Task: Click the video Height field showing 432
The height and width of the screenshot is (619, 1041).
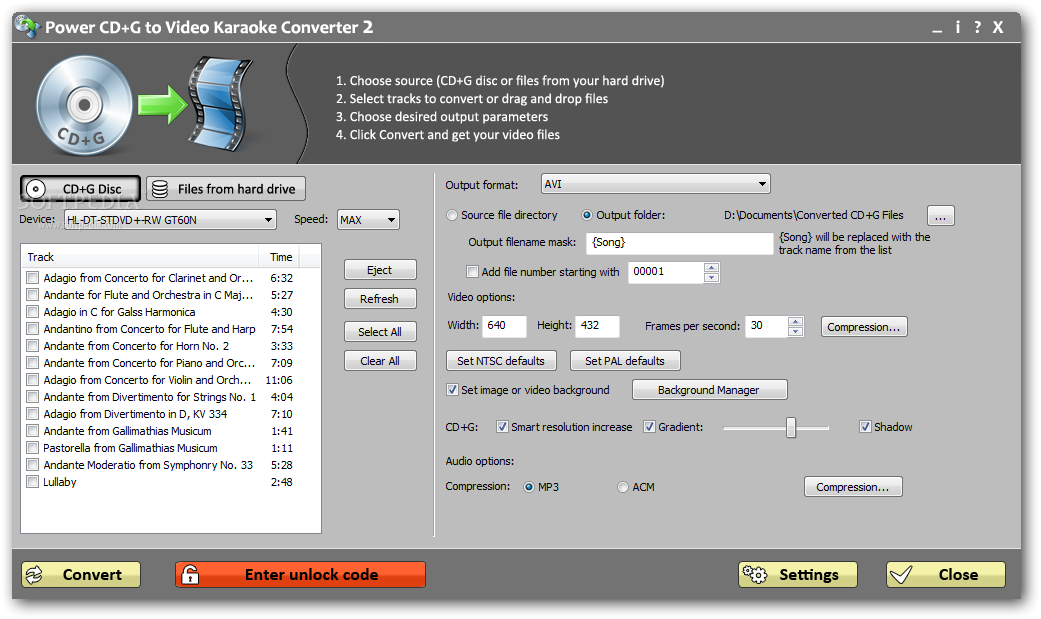Action: 598,326
